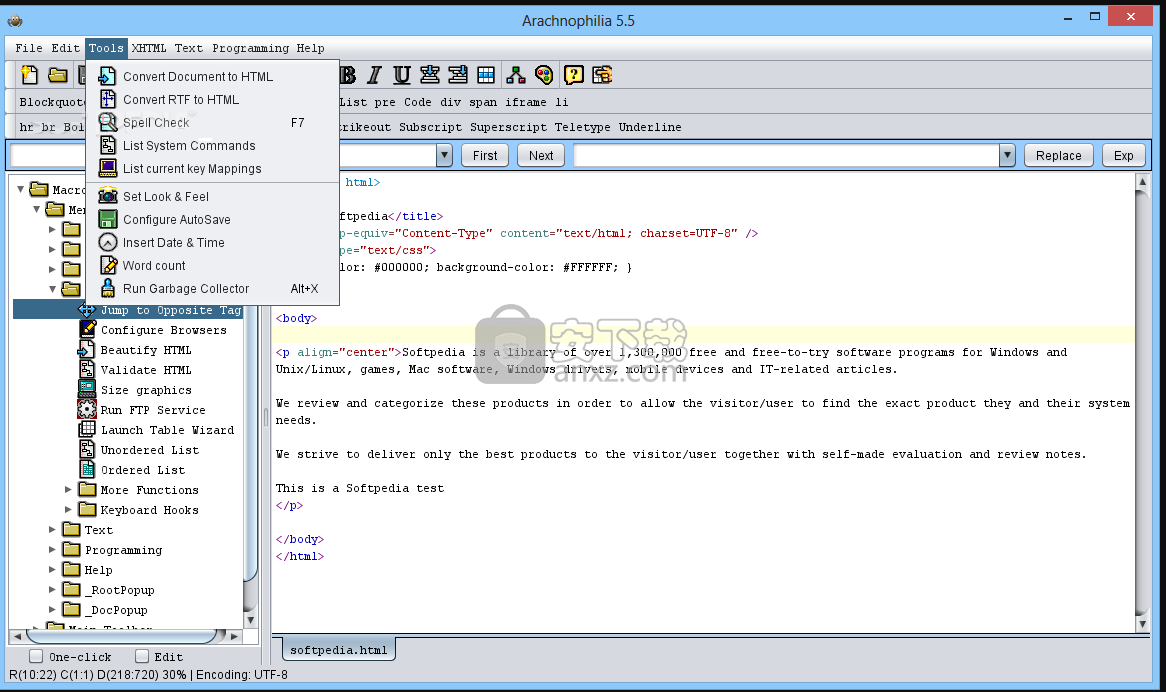Viewport: 1166px width, 692px height.
Task: Click the Convert Document to HTML icon
Action: [108, 77]
